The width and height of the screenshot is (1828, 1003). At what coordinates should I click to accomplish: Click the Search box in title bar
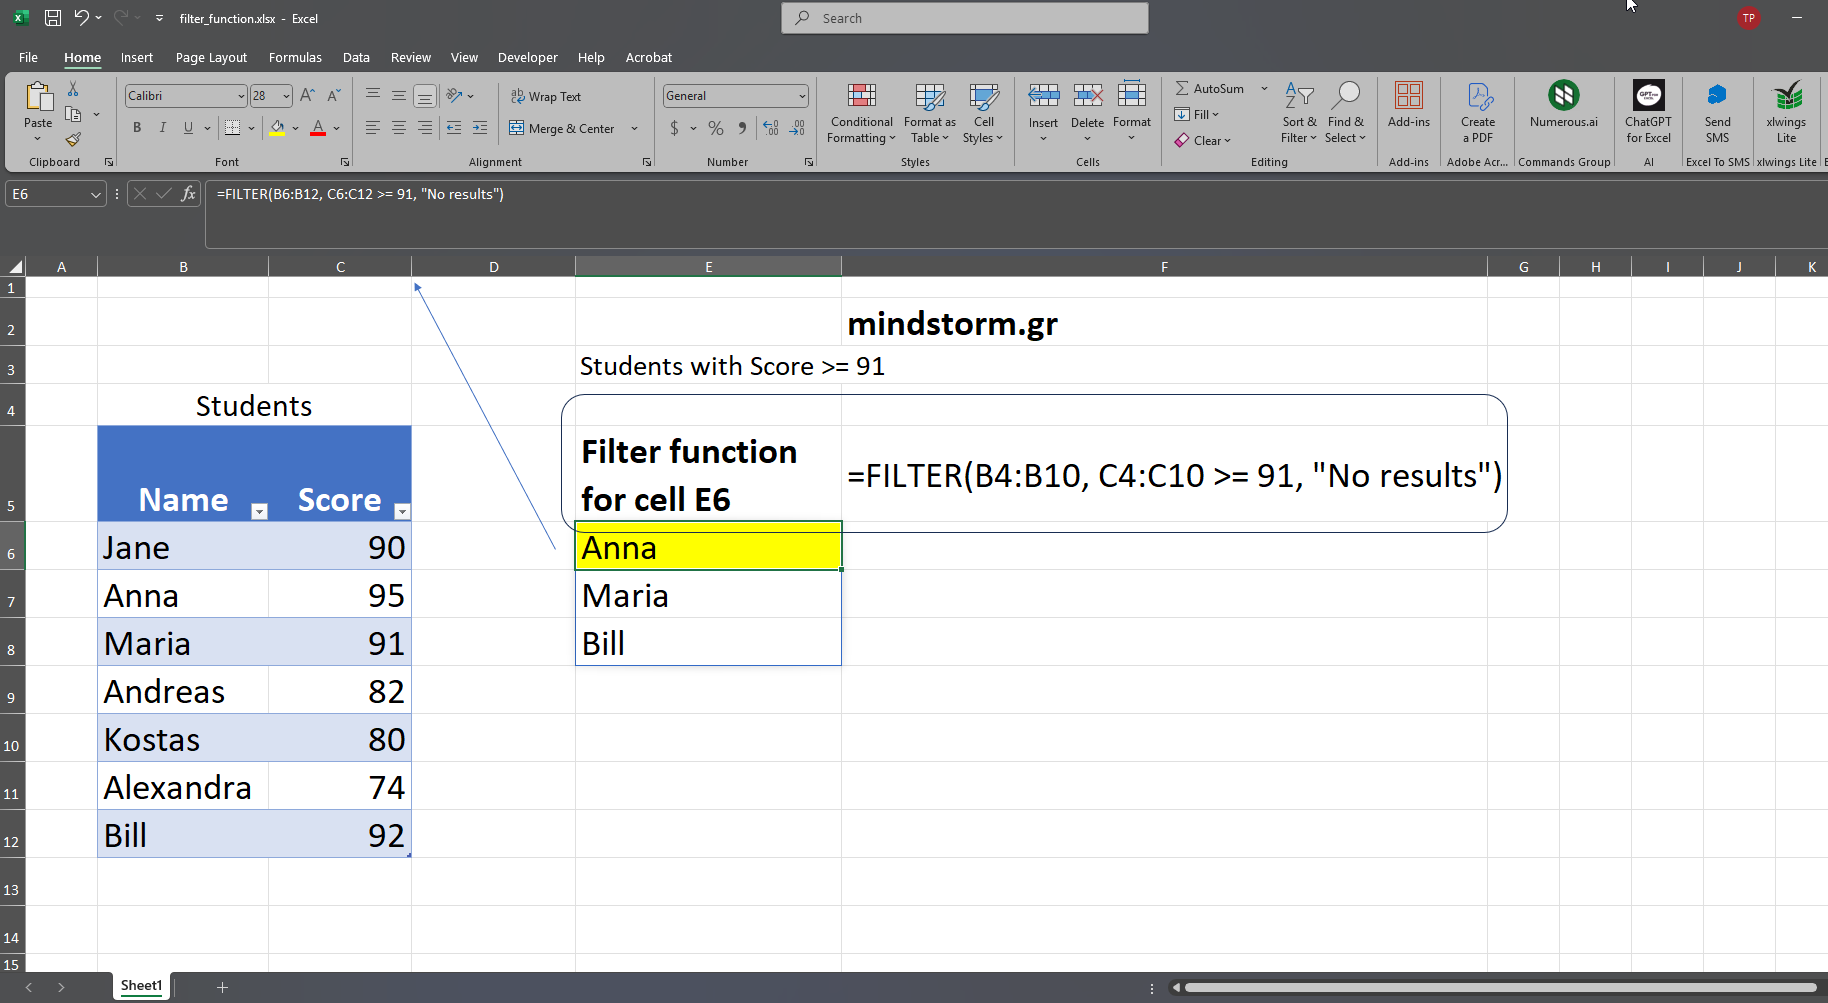(964, 18)
